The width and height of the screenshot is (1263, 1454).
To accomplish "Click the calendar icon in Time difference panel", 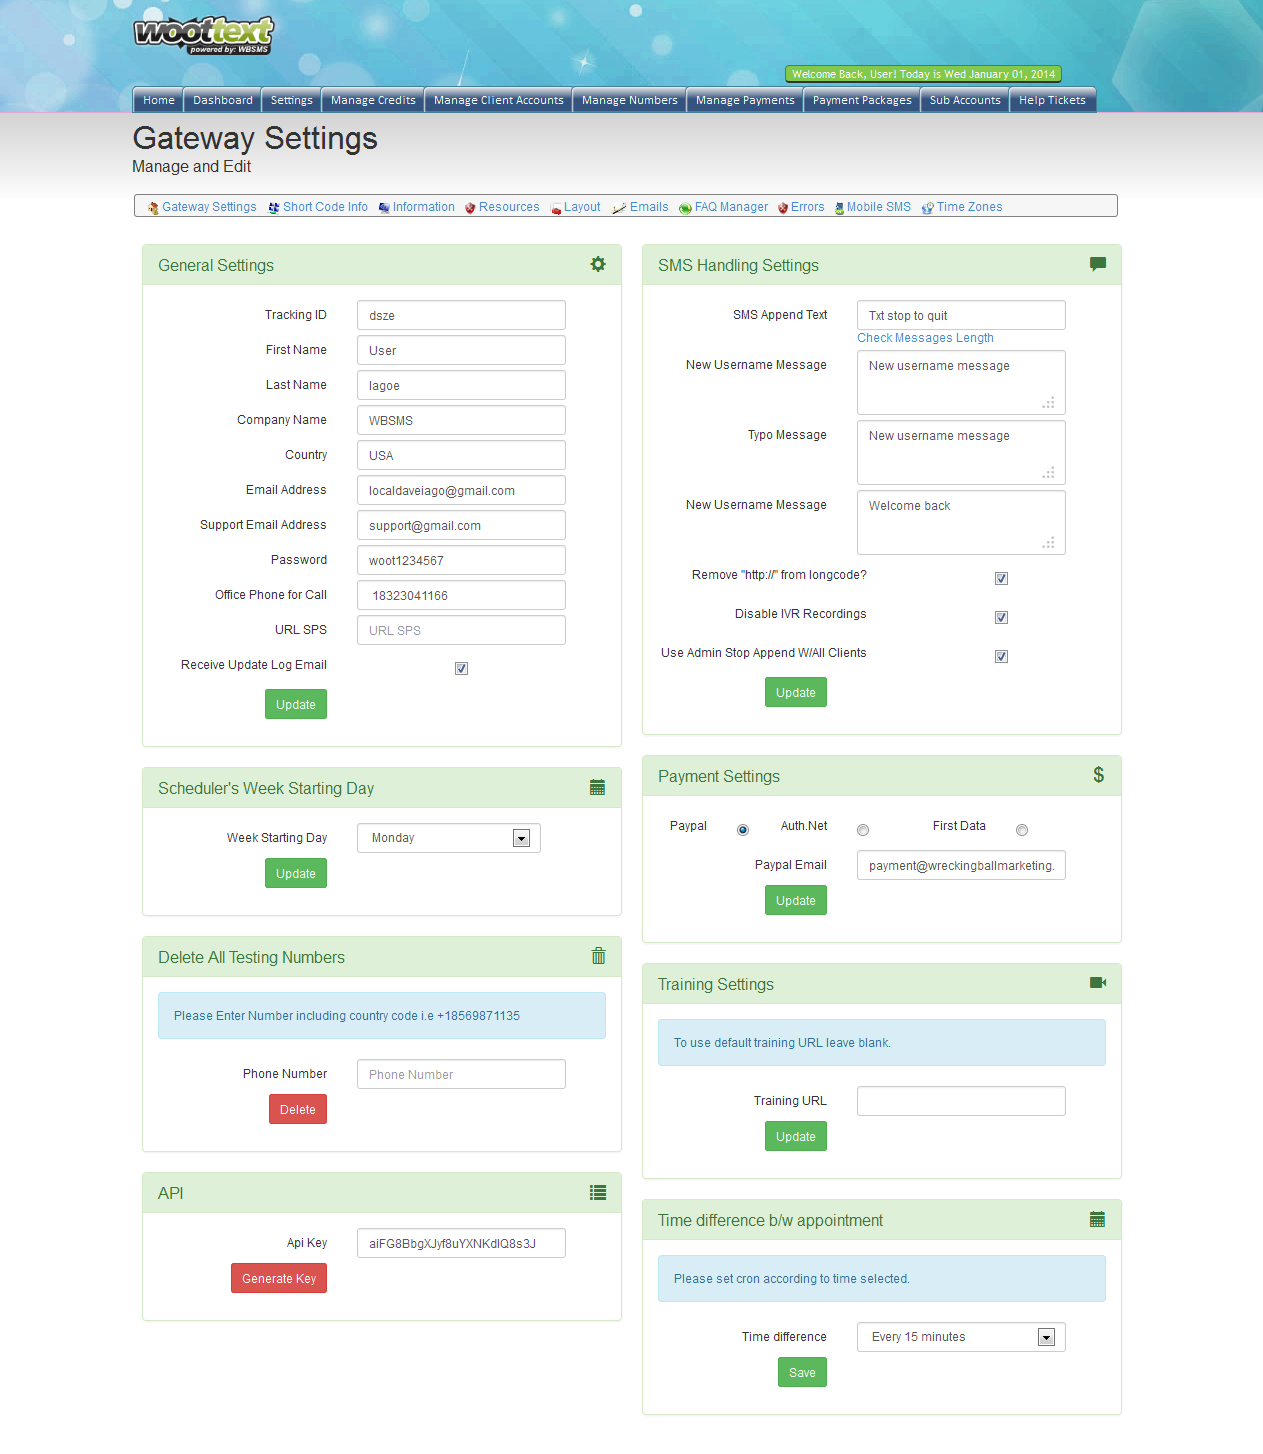I will coord(1097,1219).
